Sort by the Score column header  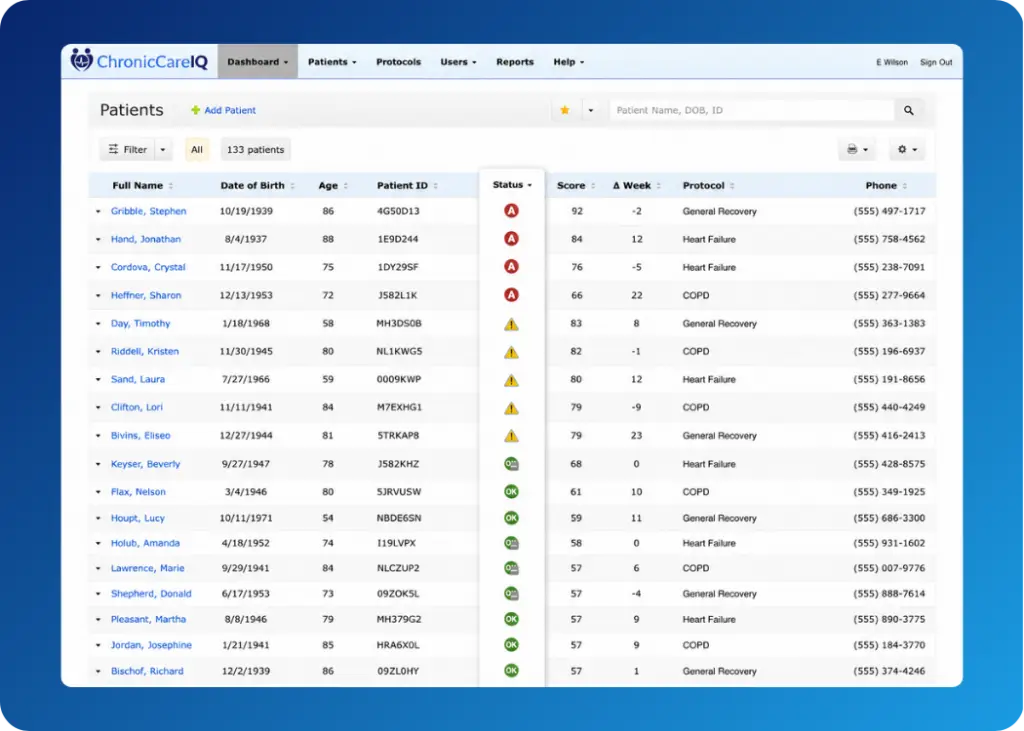pyautogui.click(x=575, y=186)
